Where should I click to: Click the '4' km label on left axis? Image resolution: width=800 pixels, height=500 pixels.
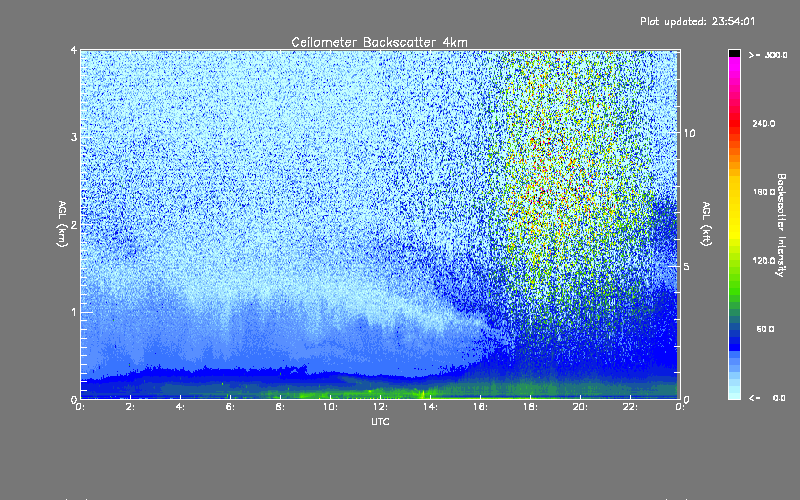(x=74, y=50)
